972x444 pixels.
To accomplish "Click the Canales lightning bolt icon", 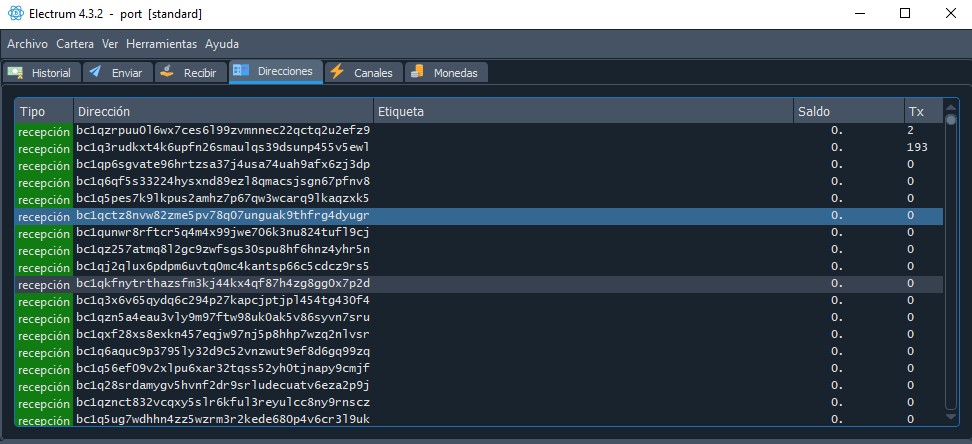I will [x=337, y=71].
